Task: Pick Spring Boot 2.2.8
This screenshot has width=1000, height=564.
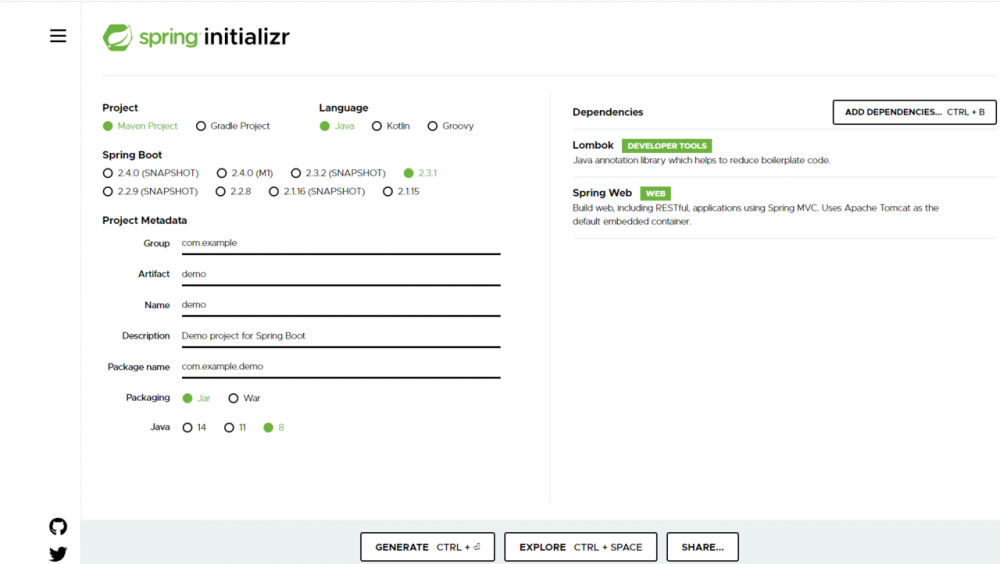Action: [222, 191]
